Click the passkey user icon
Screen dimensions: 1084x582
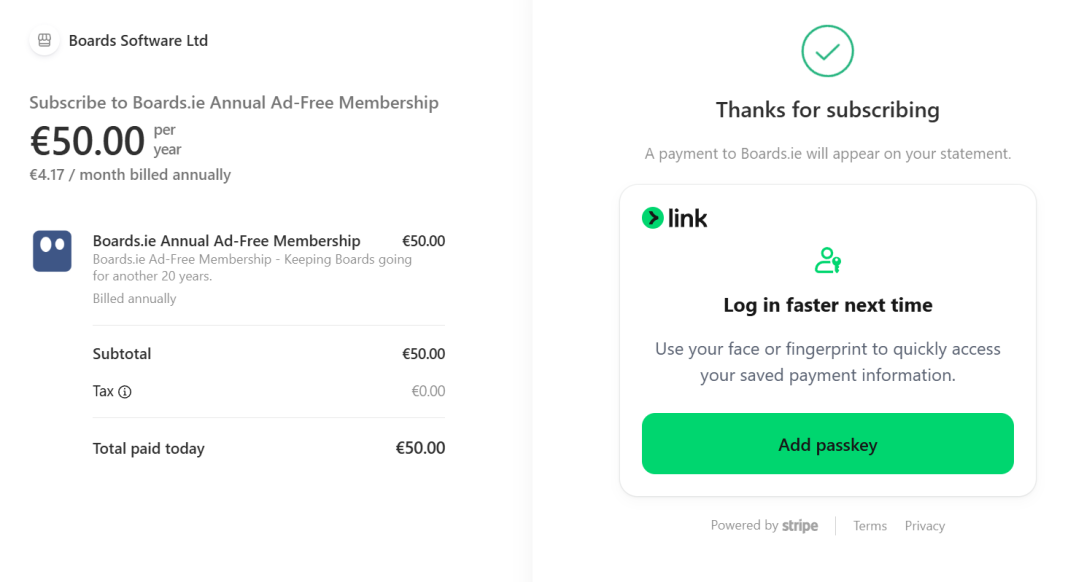point(828,261)
